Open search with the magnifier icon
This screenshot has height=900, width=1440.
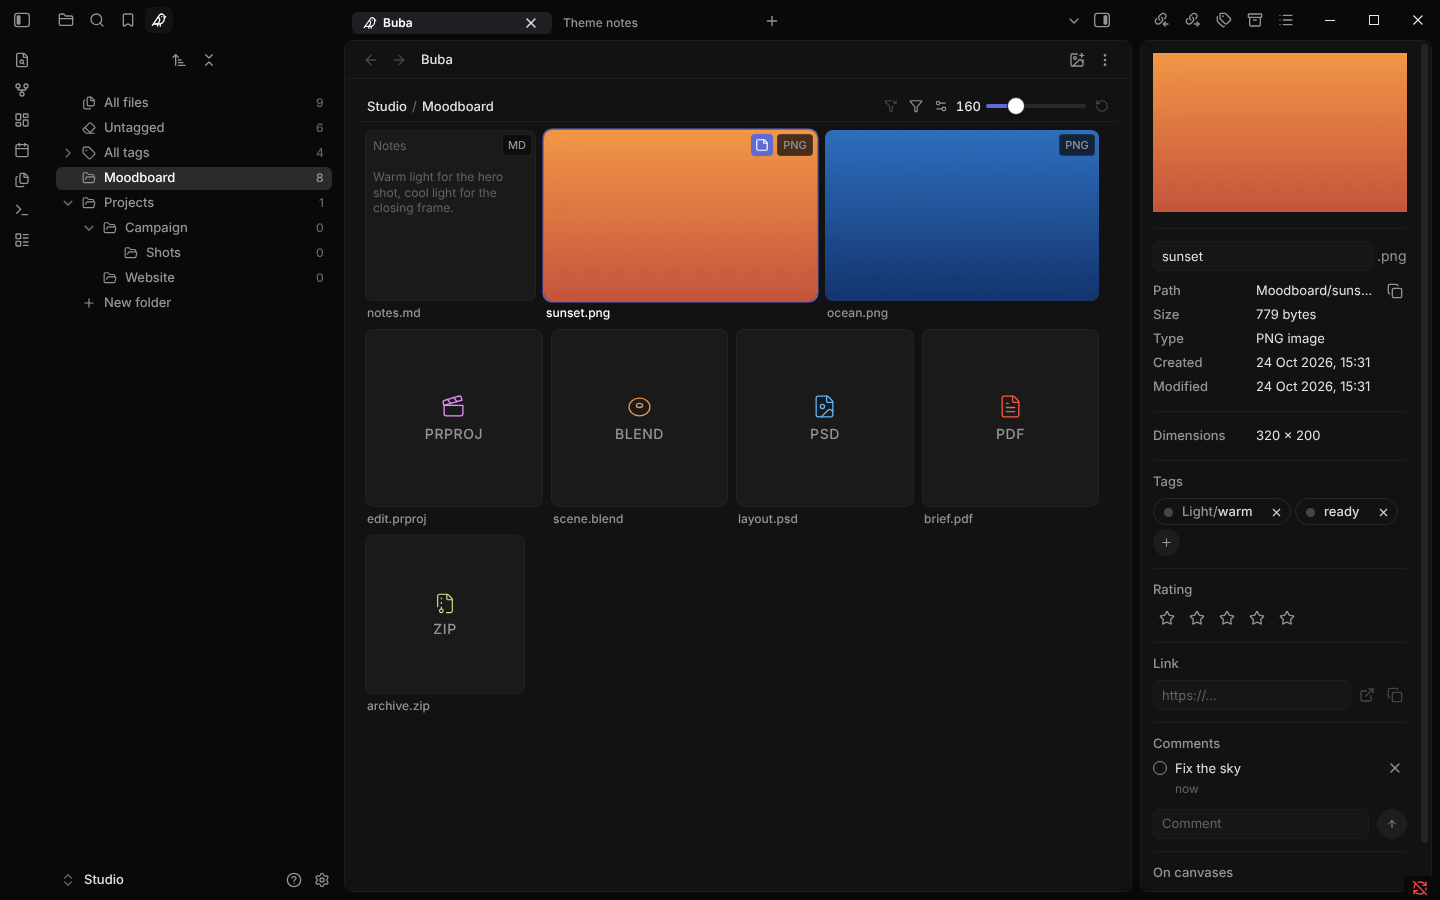(x=97, y=20)
